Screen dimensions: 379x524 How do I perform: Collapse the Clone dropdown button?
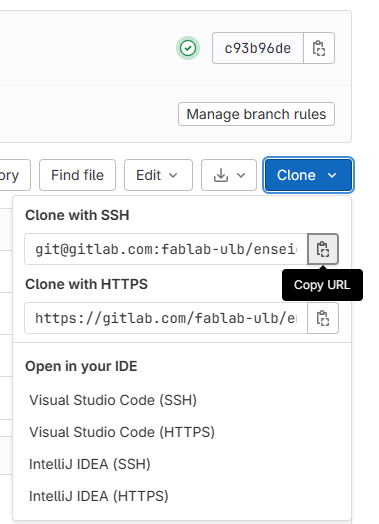[x=308, y=175]
